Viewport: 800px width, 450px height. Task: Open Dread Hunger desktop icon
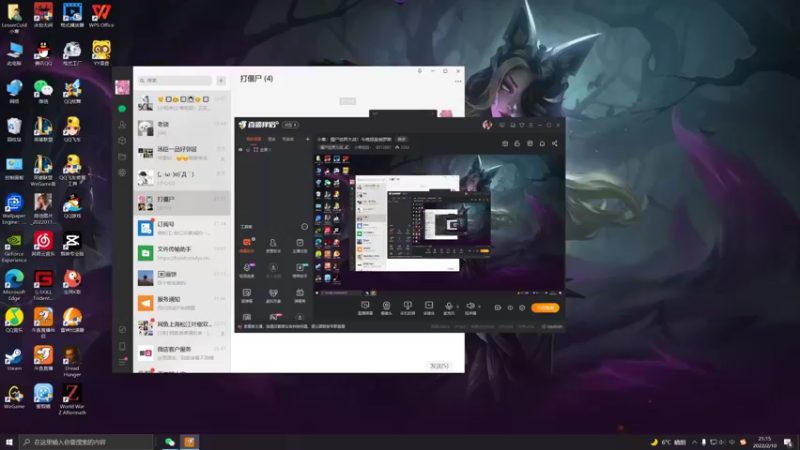(72, 362)
